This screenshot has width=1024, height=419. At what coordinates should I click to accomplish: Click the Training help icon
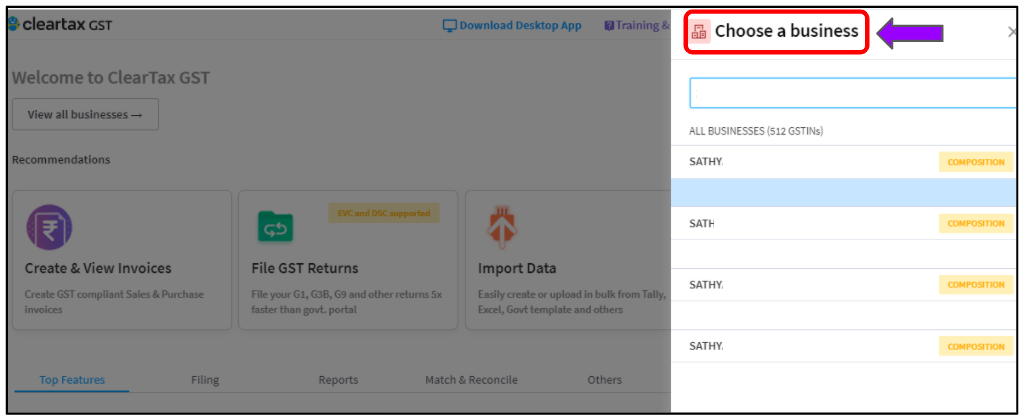click(609, 26)
